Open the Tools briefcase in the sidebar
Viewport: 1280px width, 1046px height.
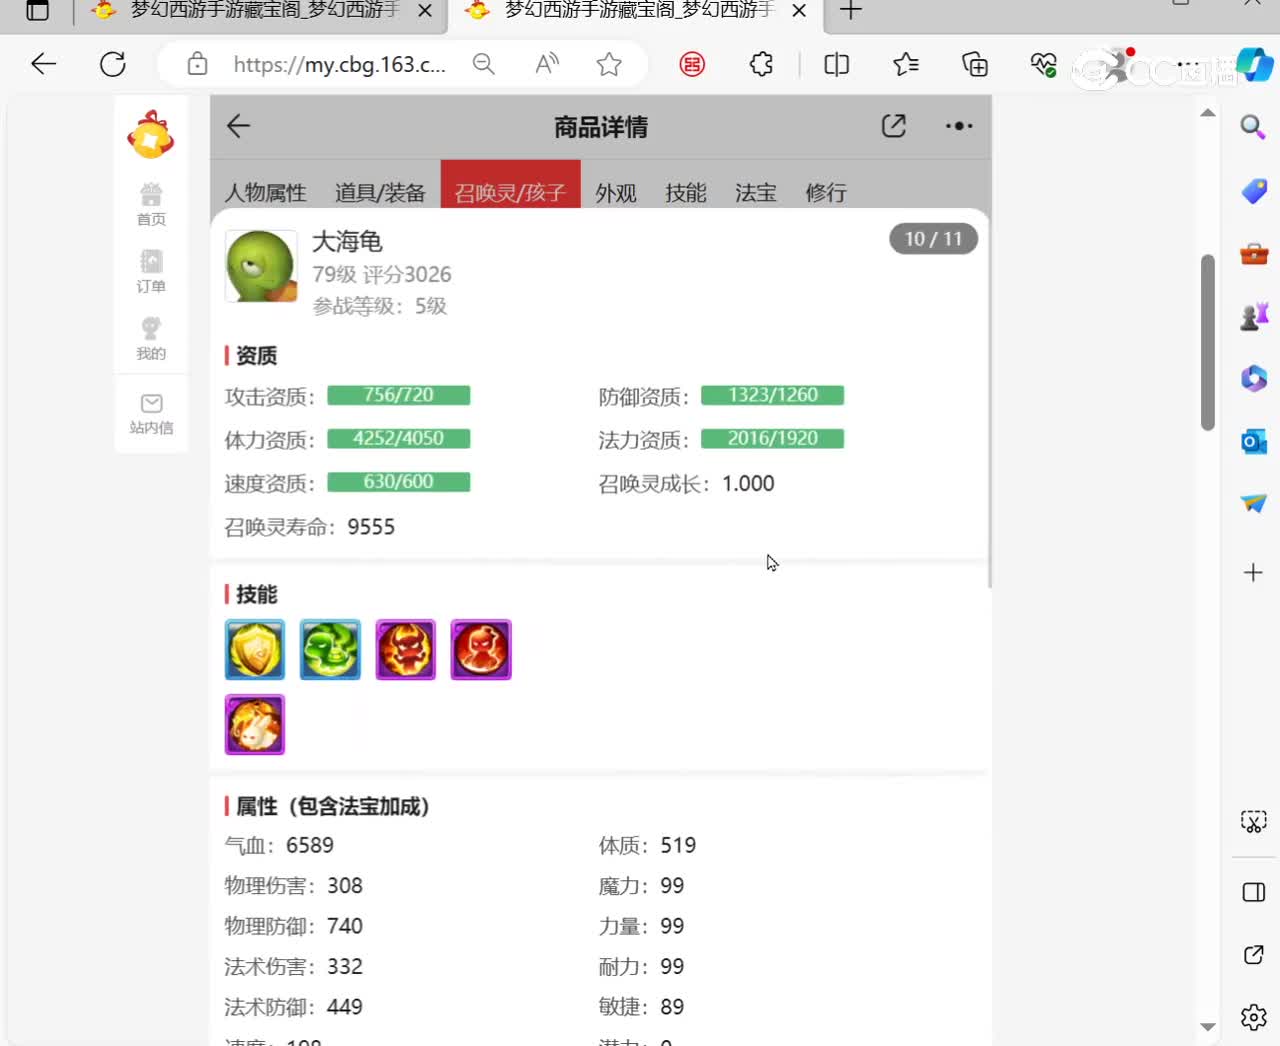(1254, 254)
